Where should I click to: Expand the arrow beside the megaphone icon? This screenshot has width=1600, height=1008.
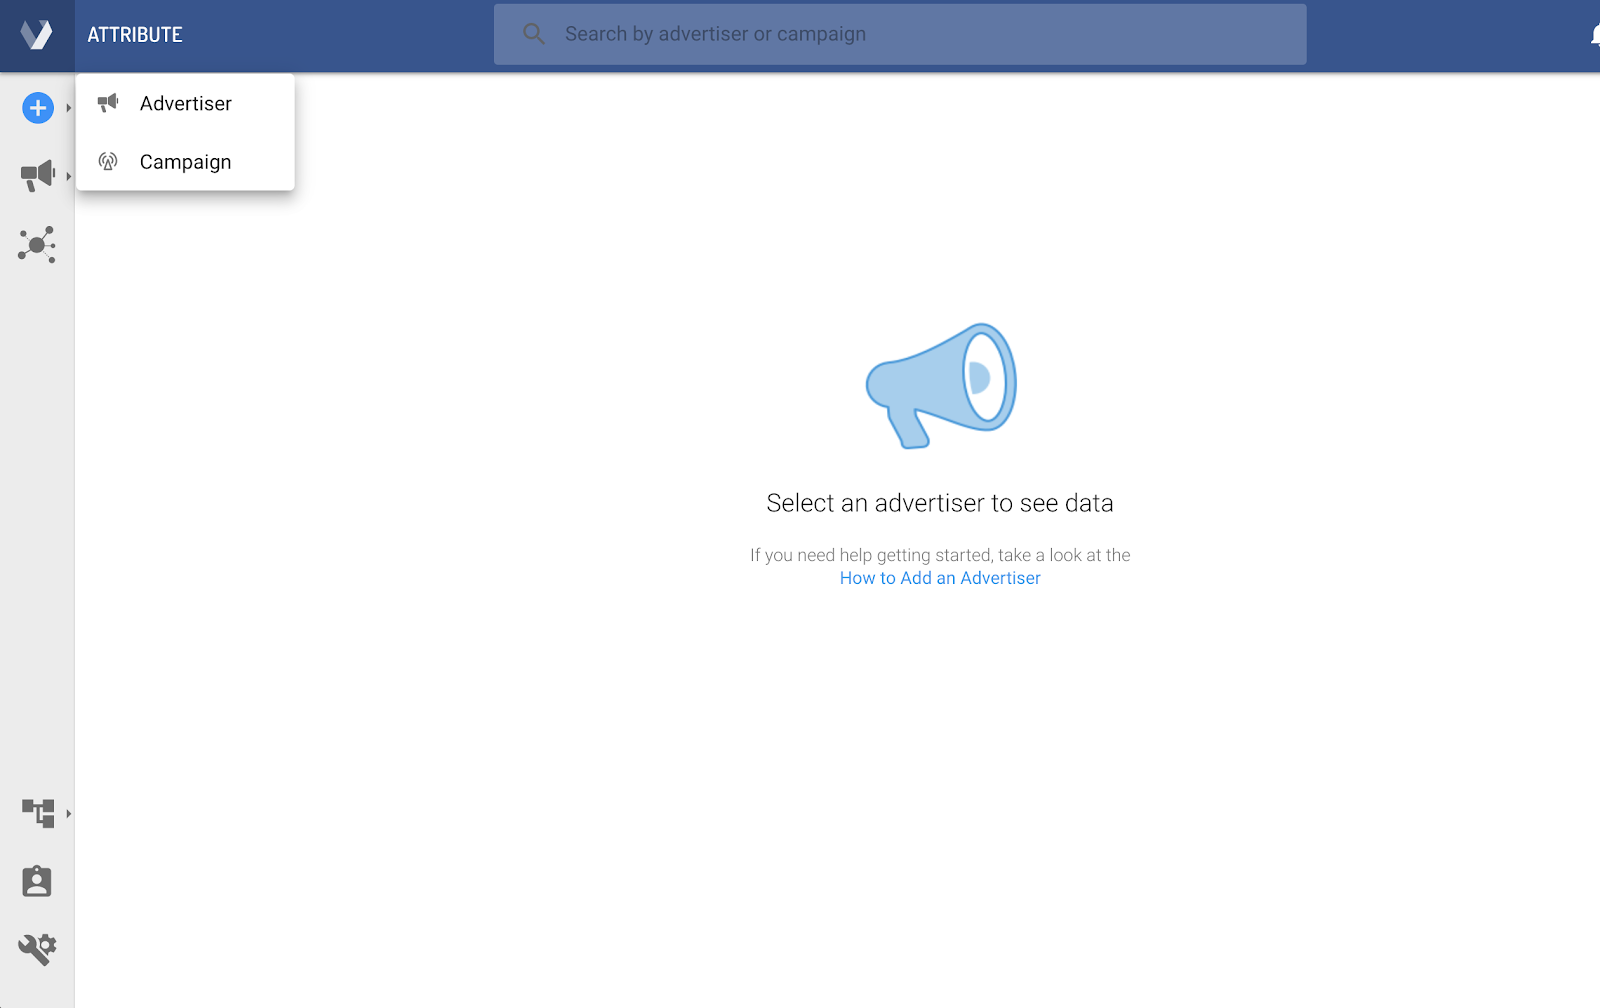[x=68, y=176]
